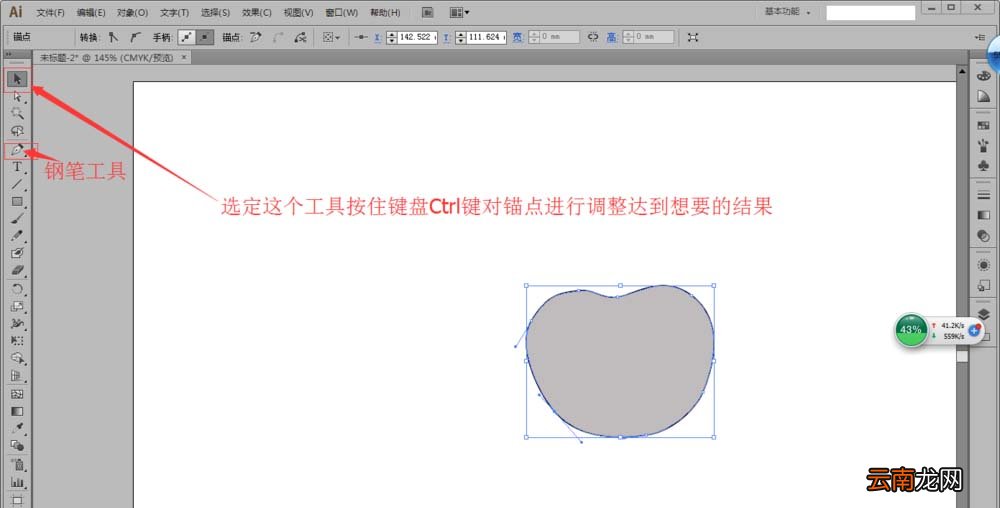Image resolution: width=1000 pixels, height=508 pixels.
Task: Select the Selection tool (black arrow)
Action: tap(17, 79)
